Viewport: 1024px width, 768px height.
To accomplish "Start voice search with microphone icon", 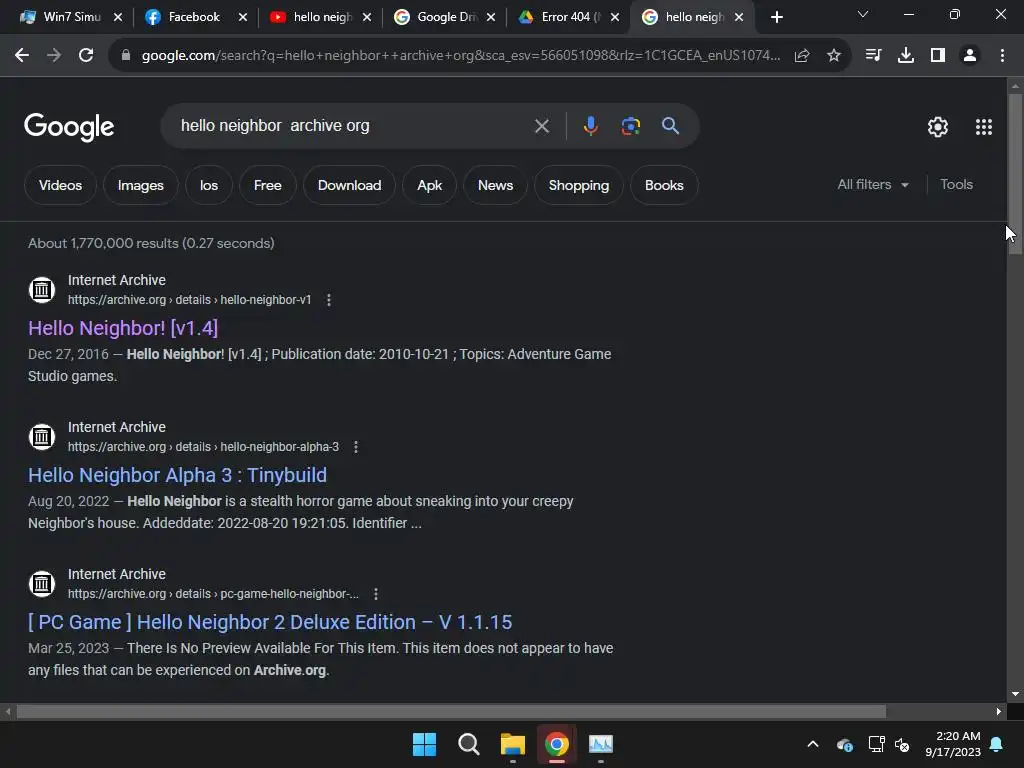I will [590, 126].
